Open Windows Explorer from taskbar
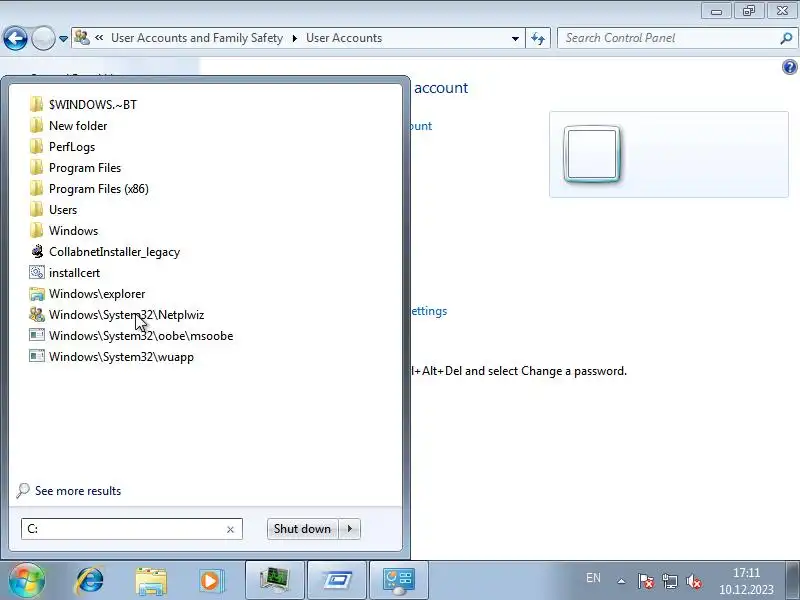800x600 pixels. pos(151,581)
